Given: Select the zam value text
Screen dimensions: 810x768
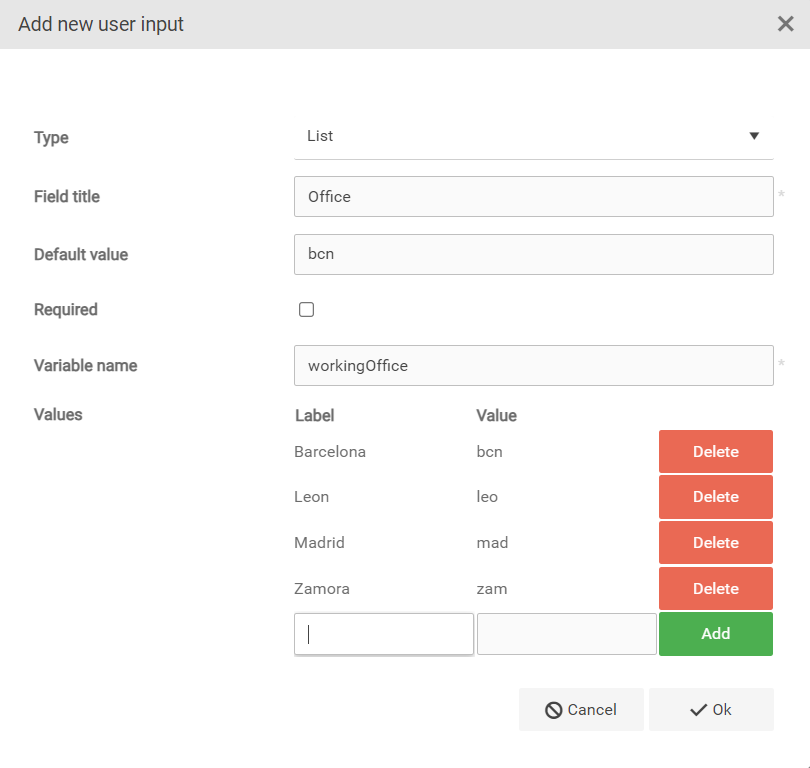Looking at the screenshot, I should [x=492, y=589].
